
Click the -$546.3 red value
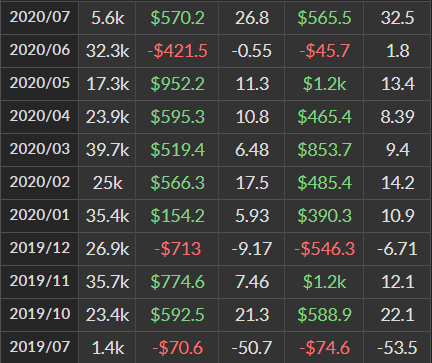[x=324, y=249]
